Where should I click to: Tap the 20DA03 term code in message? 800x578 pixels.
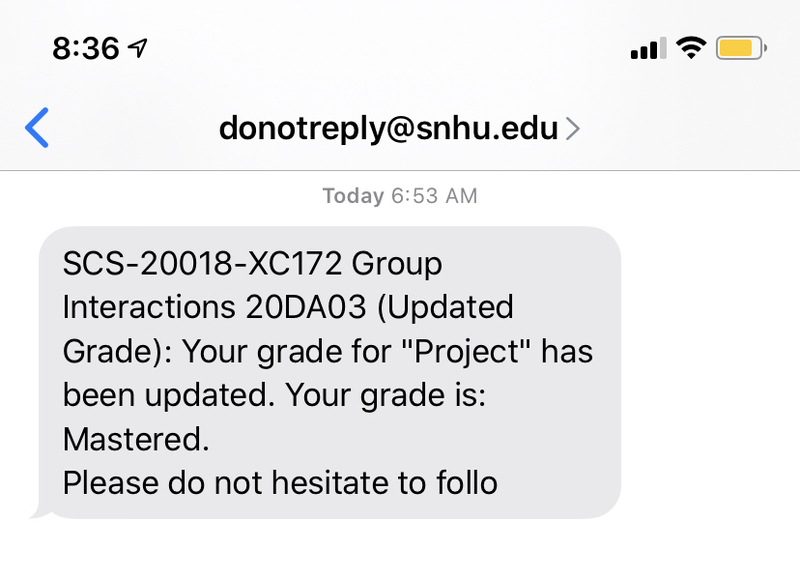(306, 307)
